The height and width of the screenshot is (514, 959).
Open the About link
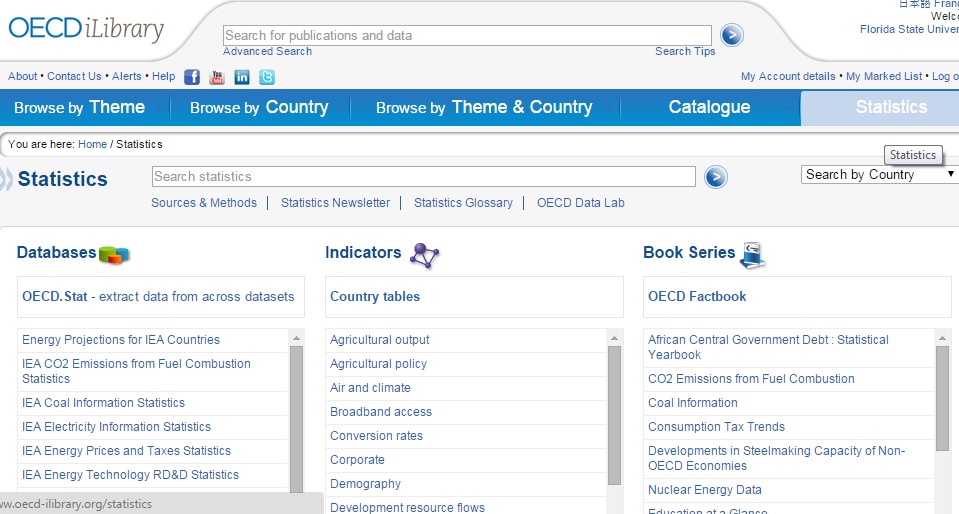[x=23, y=76]
